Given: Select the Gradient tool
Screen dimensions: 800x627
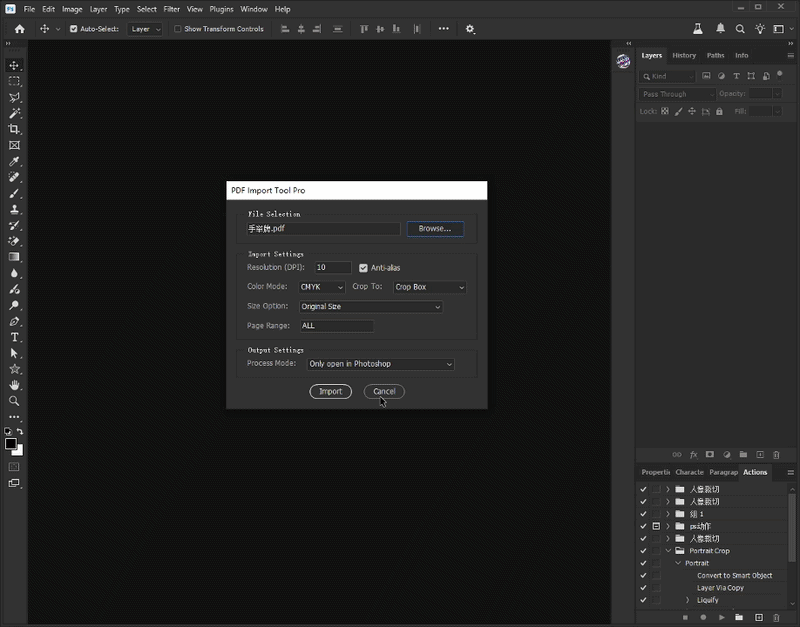Looking at the screenshot, I should click(x=14, y=257).
